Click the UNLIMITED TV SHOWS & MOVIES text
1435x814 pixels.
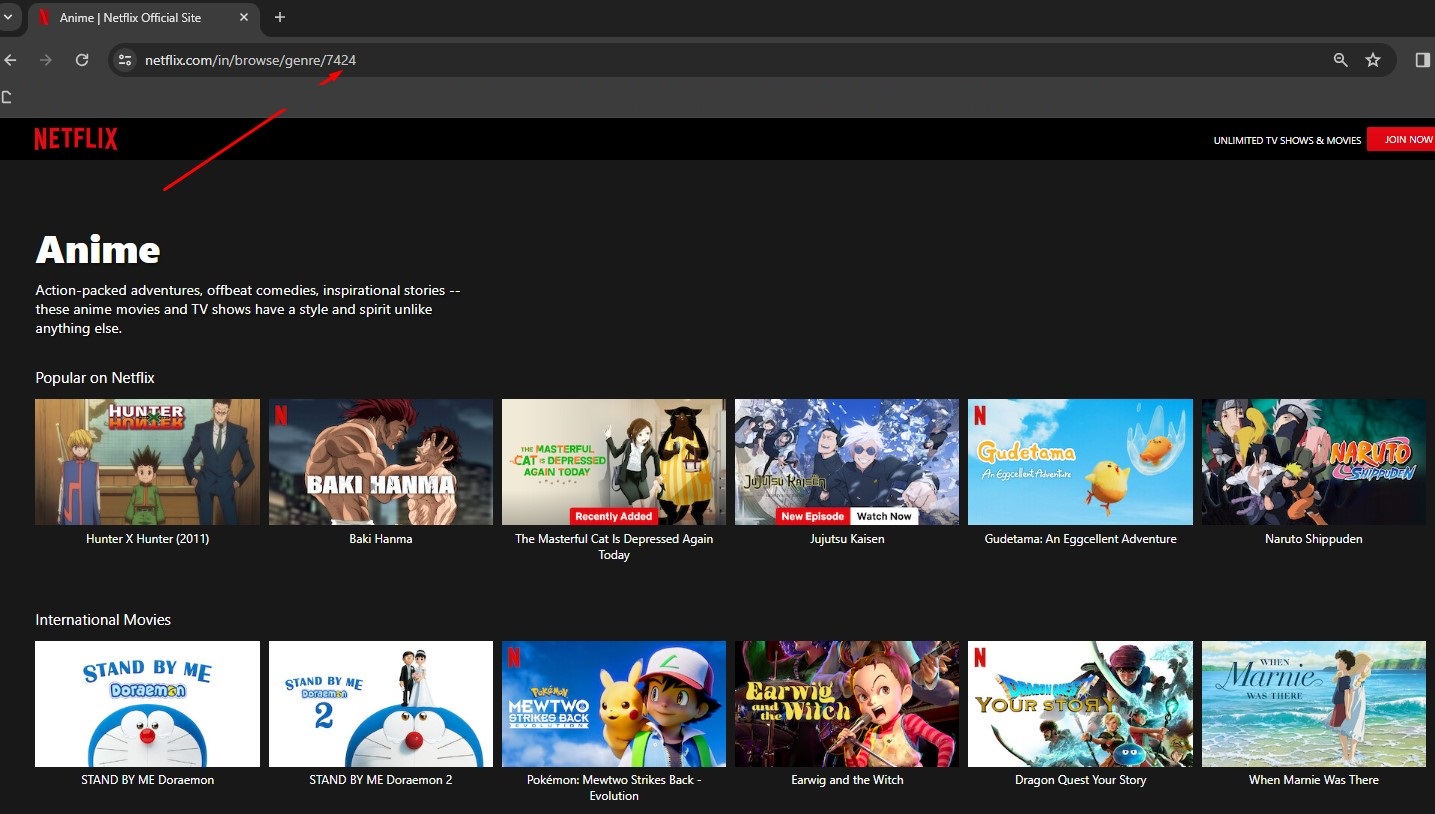pos(1287,140)
